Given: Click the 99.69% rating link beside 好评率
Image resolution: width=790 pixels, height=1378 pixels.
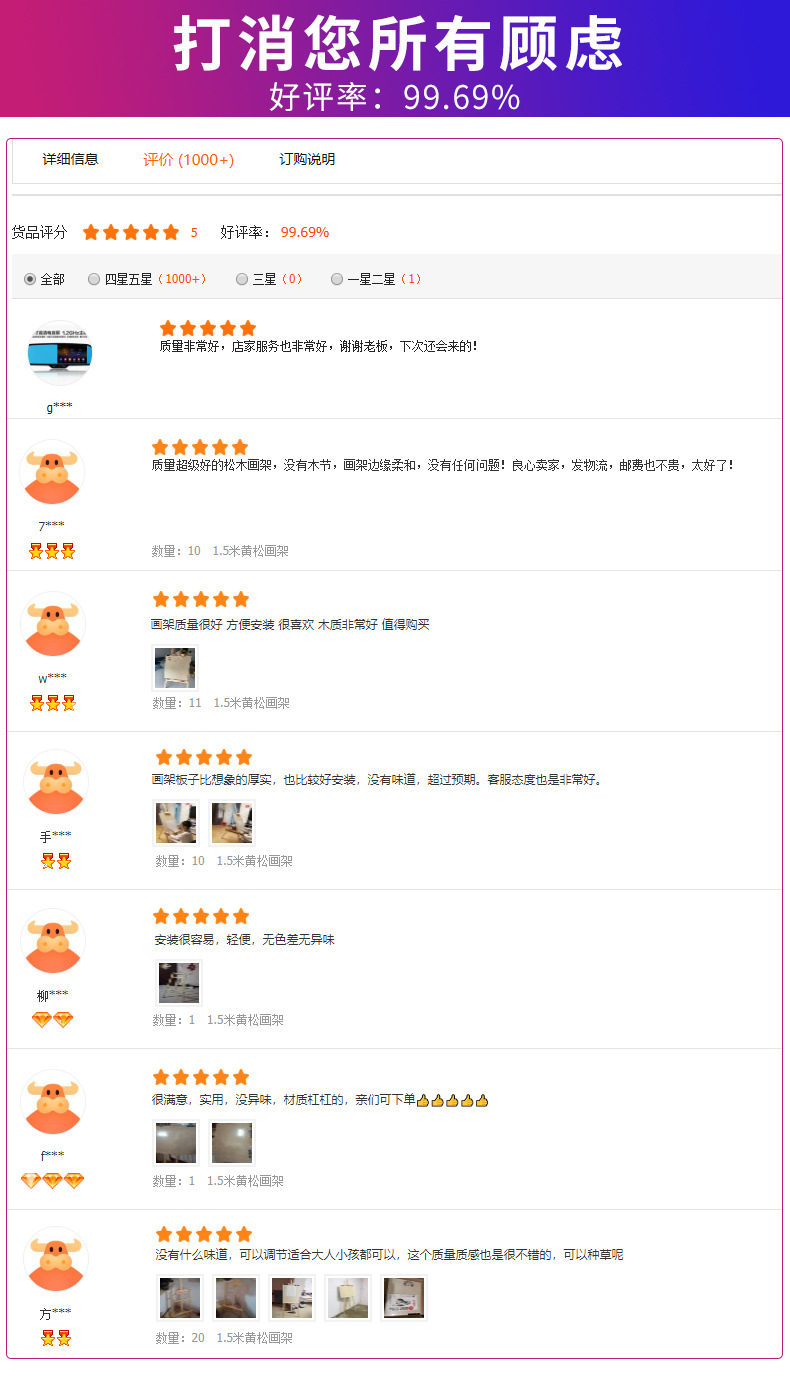Looking at the screenshot, I should [305, 232].
